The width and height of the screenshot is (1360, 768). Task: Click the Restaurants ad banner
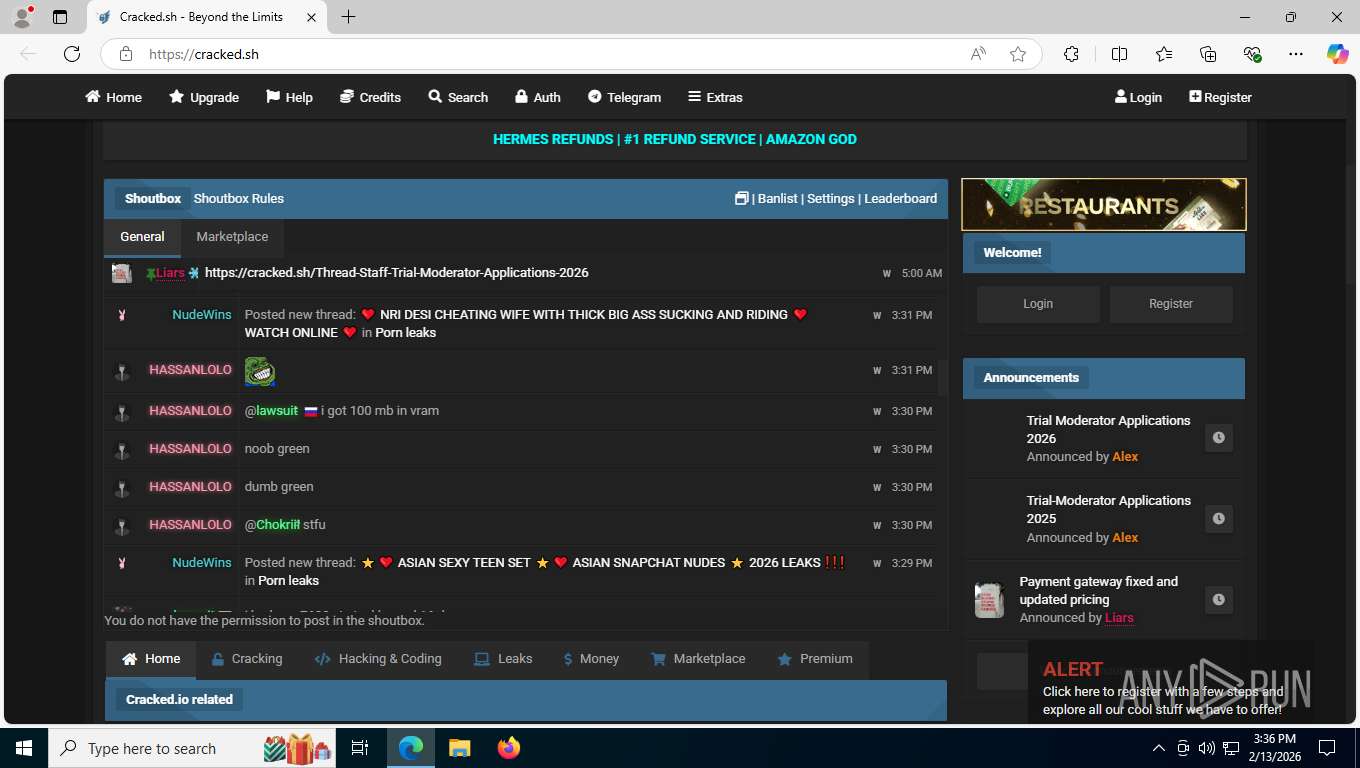point(1104,204)
